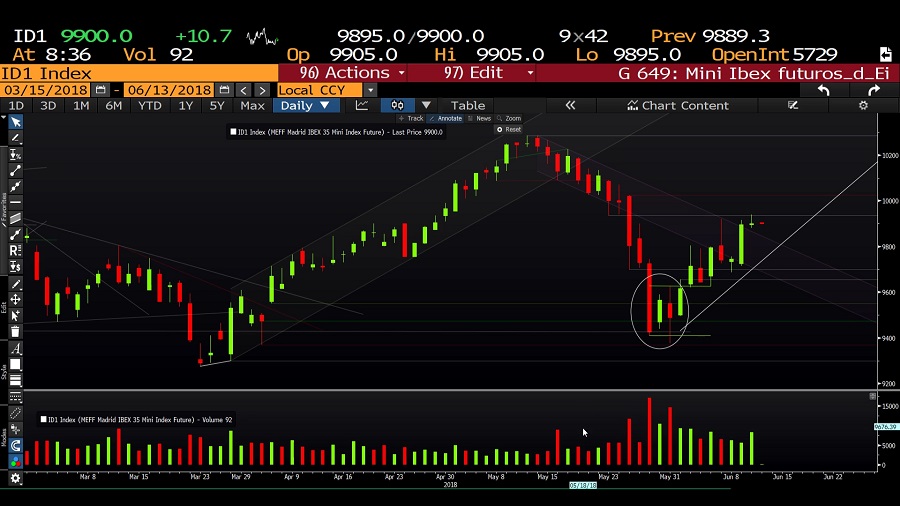Pick the trend line drawing tool
Image resolution: width=900 pixels, height=506 pixels.
coord(15,170)
